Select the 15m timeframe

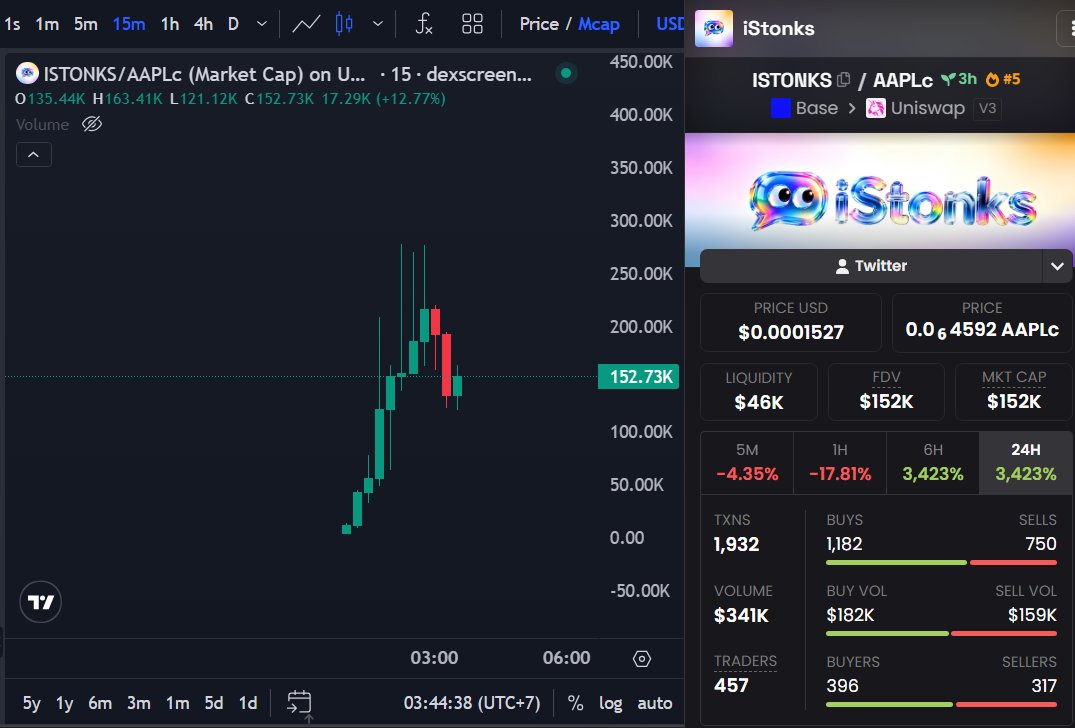pos(129,24)
